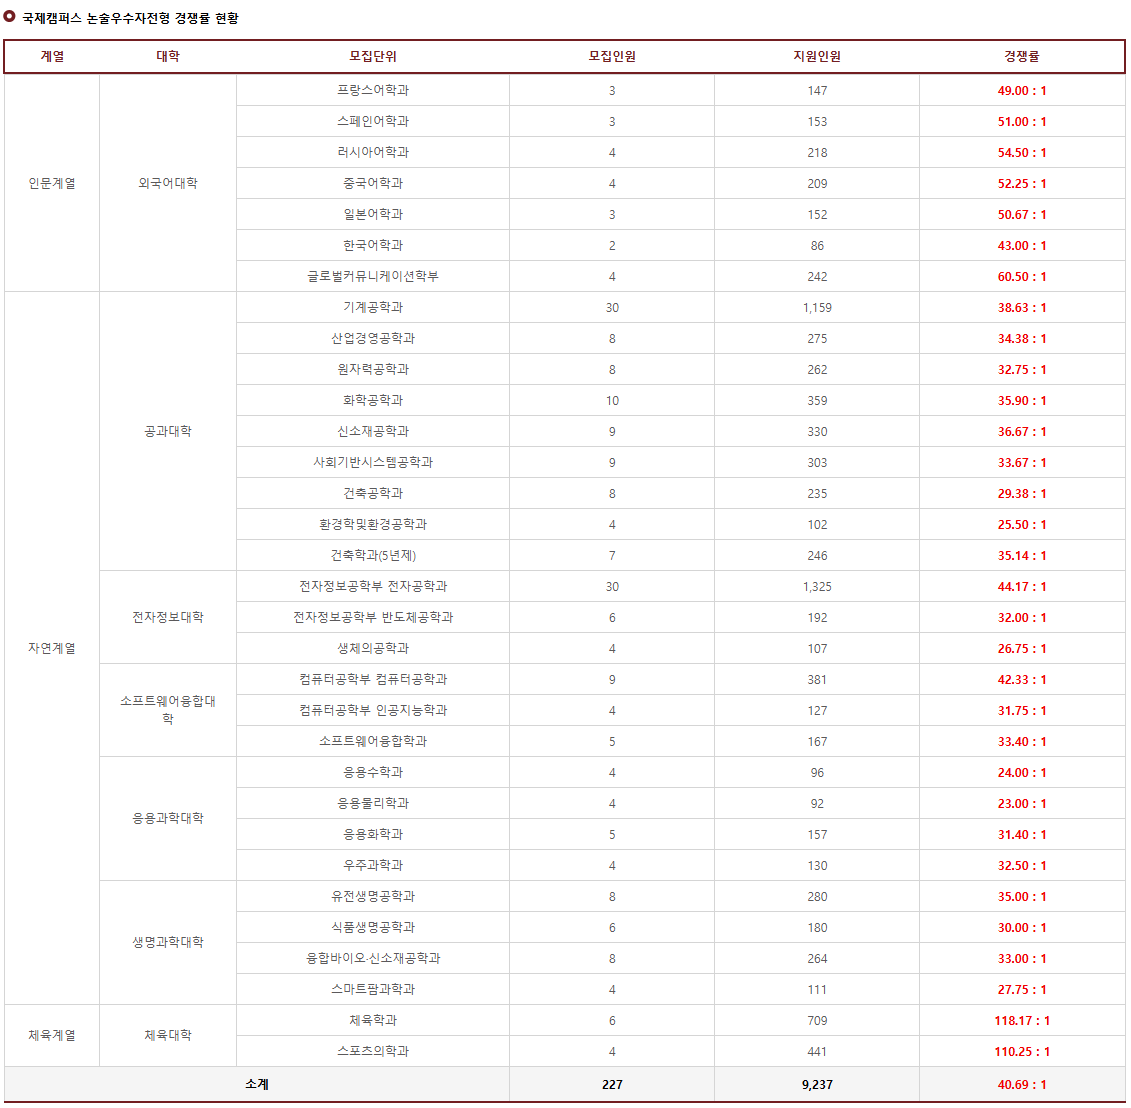
Task: Click the competition ratio 110.25 : 1
Action: tap(1021, 1052)
